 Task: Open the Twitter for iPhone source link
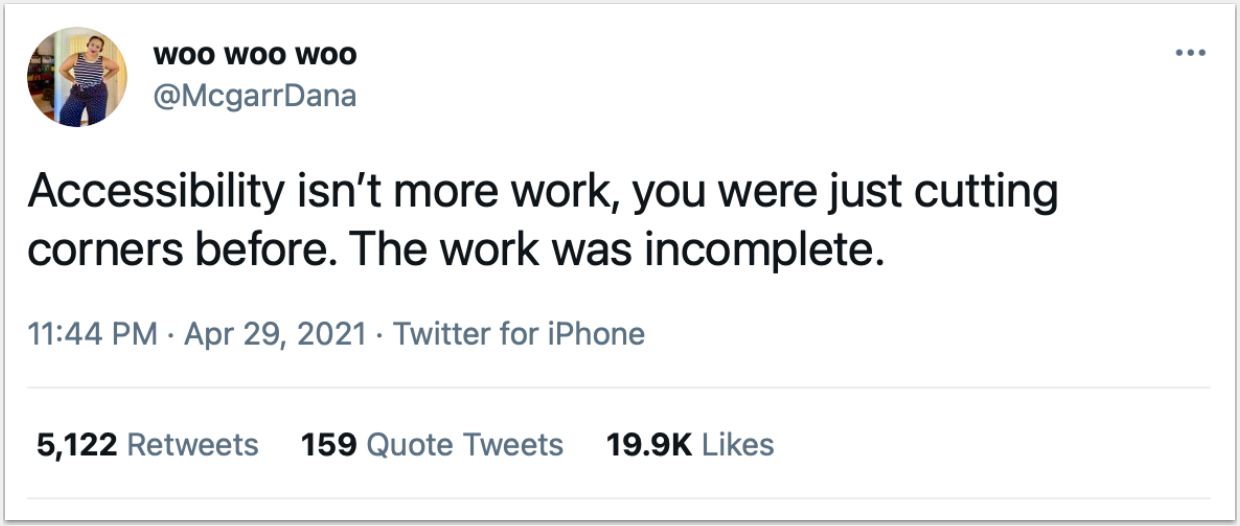519,333
